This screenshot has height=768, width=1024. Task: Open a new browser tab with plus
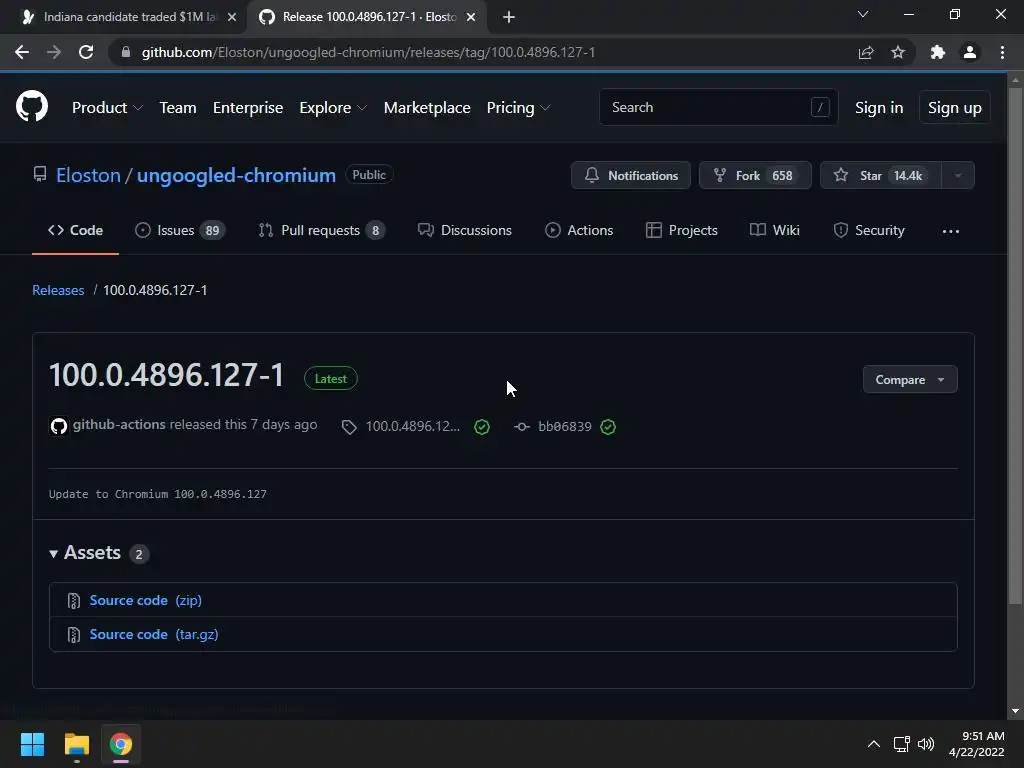(509, 17)
